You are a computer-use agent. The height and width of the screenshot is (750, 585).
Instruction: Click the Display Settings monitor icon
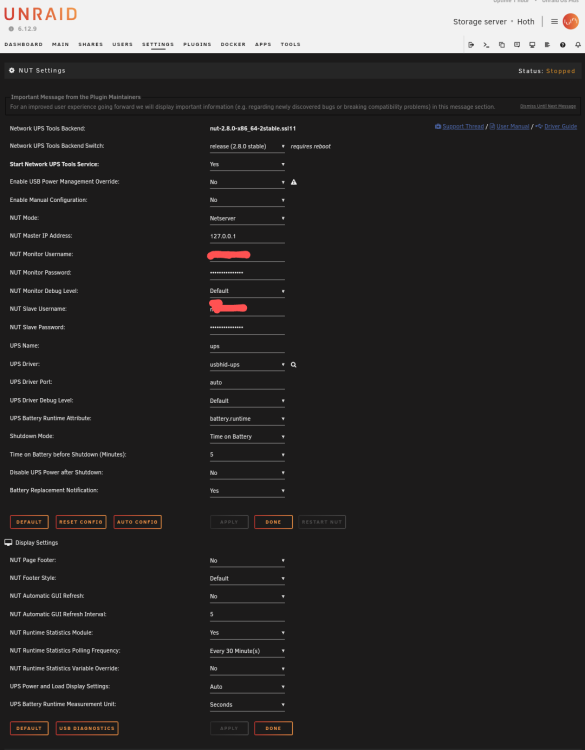pos(8,542)
